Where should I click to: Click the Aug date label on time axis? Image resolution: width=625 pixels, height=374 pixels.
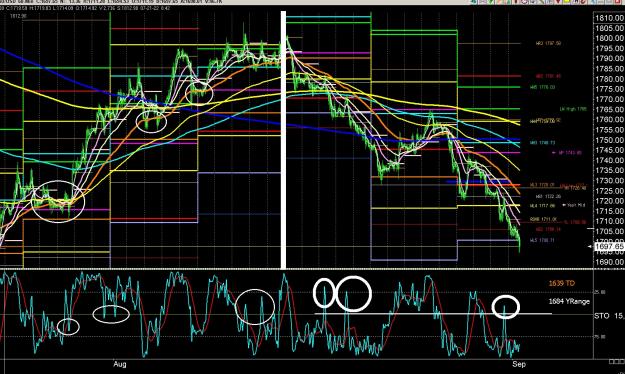(x=120, y=364)
